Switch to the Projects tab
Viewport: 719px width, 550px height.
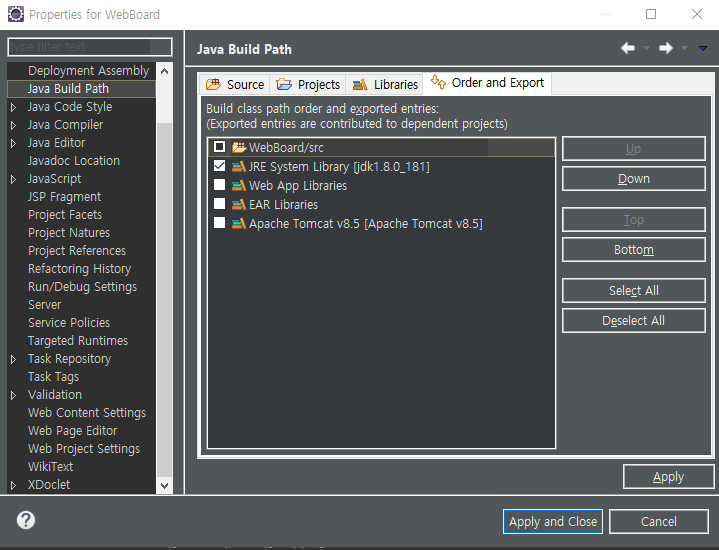[x=308, y=84]
